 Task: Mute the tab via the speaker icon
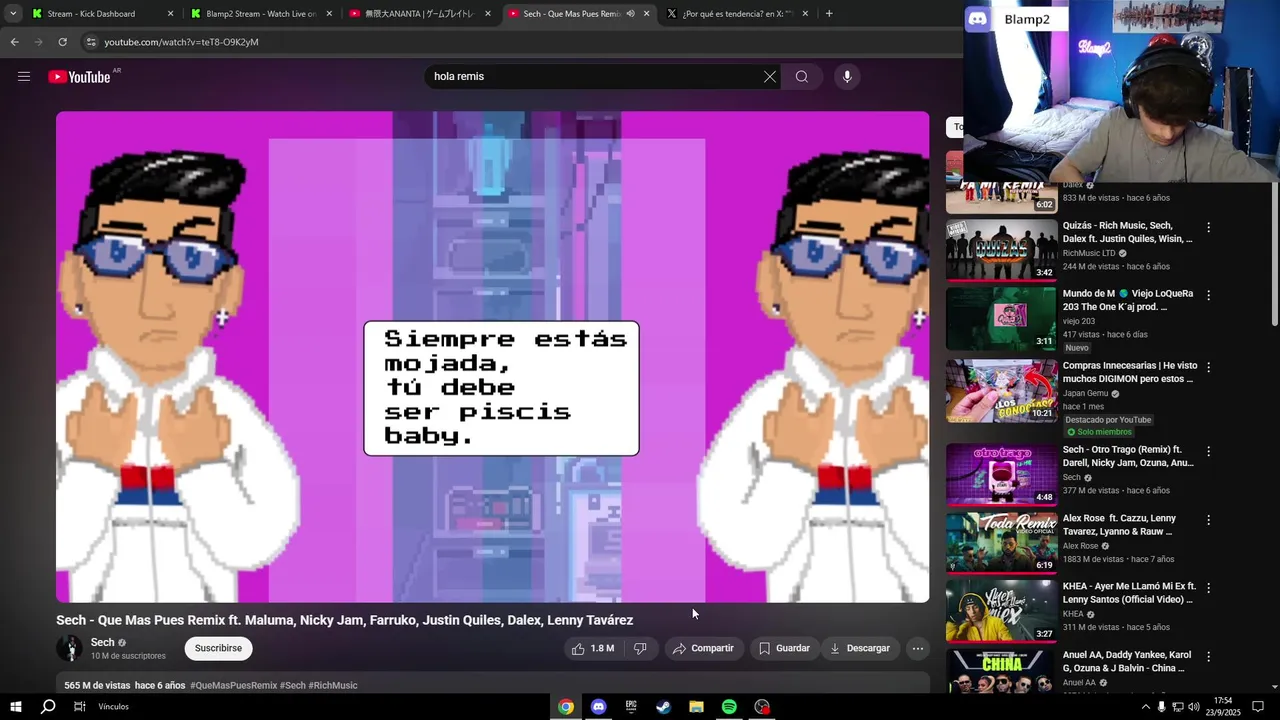tap(630, 14)
